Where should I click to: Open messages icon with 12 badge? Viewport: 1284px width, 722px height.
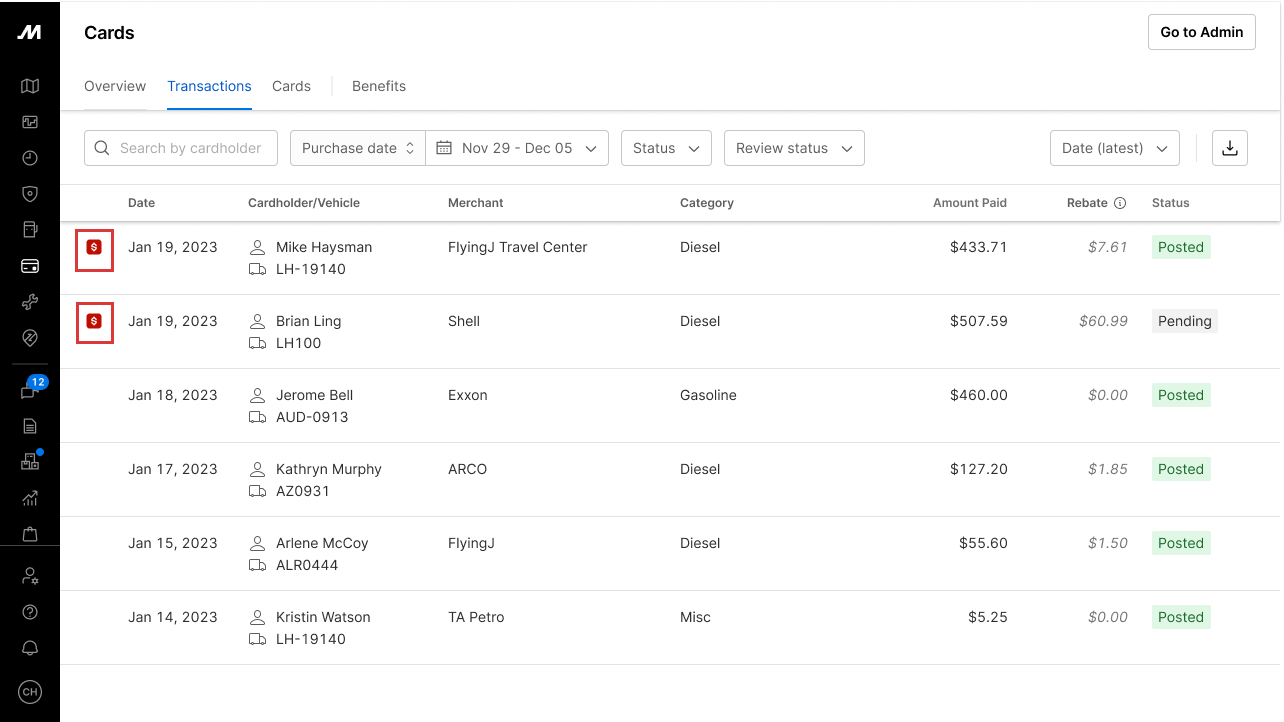[30, 392]
